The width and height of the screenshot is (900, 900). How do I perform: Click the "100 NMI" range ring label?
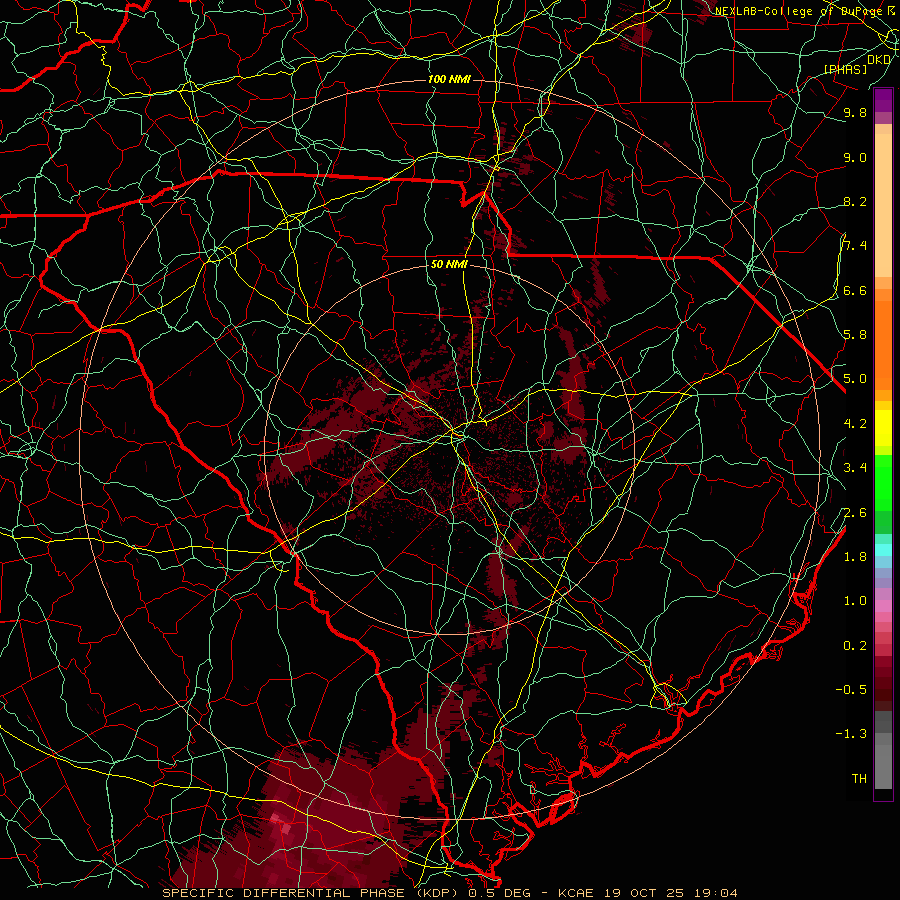449,79
